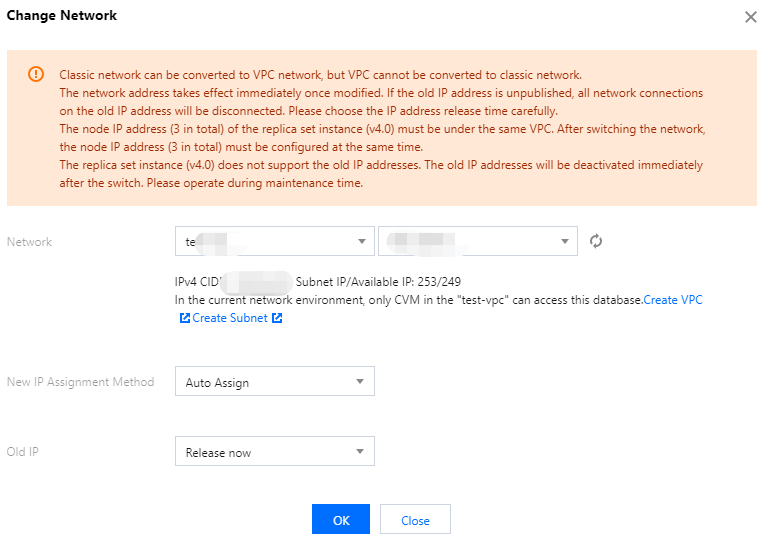
Task: Click the external link icon before Create Subnet
Action: coord(184,318)
